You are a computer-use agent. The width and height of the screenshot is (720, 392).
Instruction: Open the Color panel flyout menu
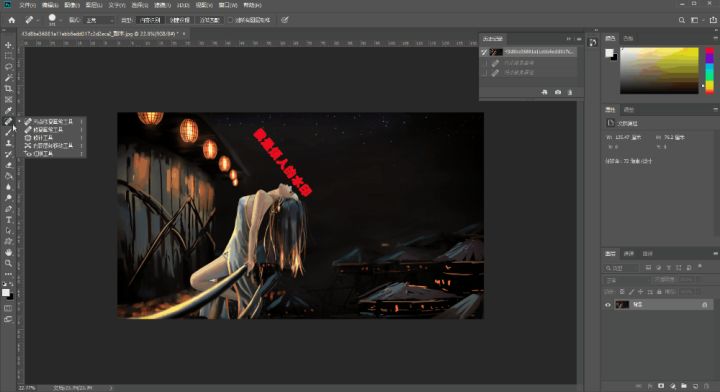click(x=715, y=38)
